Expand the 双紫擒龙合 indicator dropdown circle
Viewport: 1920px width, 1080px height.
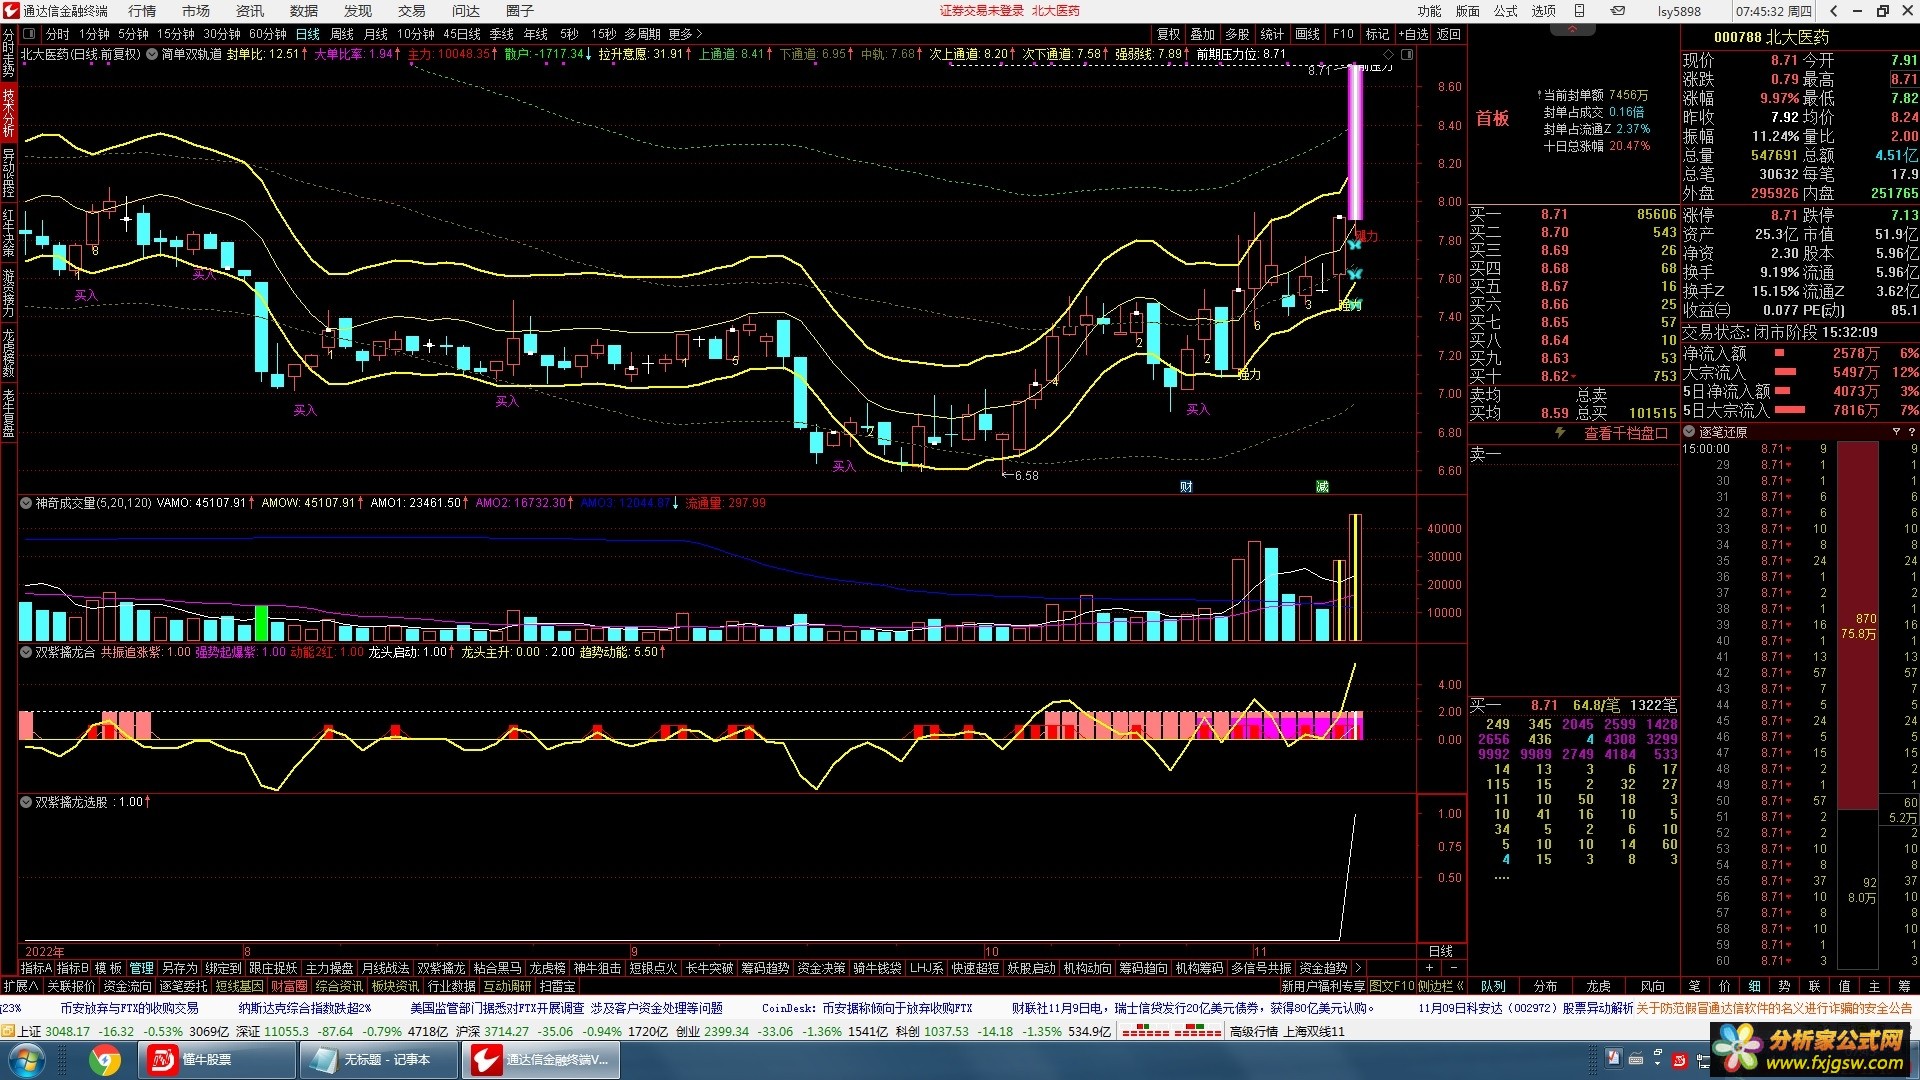click(26, 652)
